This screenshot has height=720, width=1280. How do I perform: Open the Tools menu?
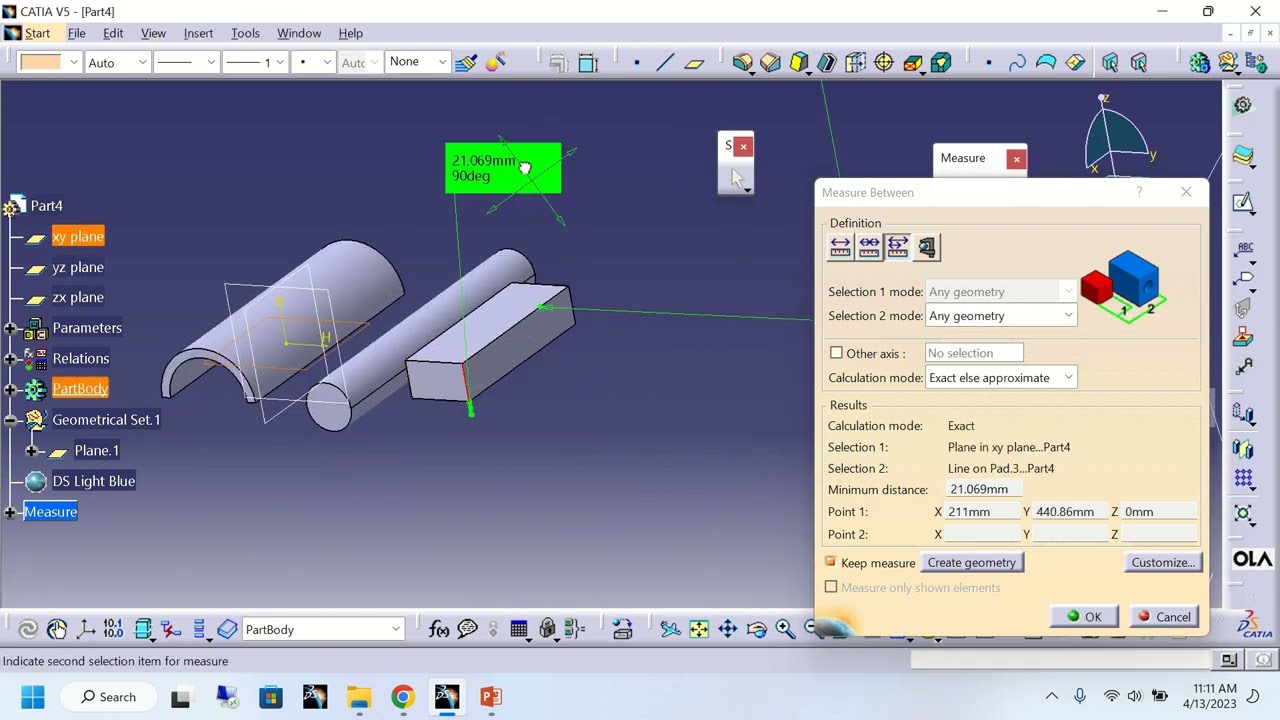click(x=245, y=33)
